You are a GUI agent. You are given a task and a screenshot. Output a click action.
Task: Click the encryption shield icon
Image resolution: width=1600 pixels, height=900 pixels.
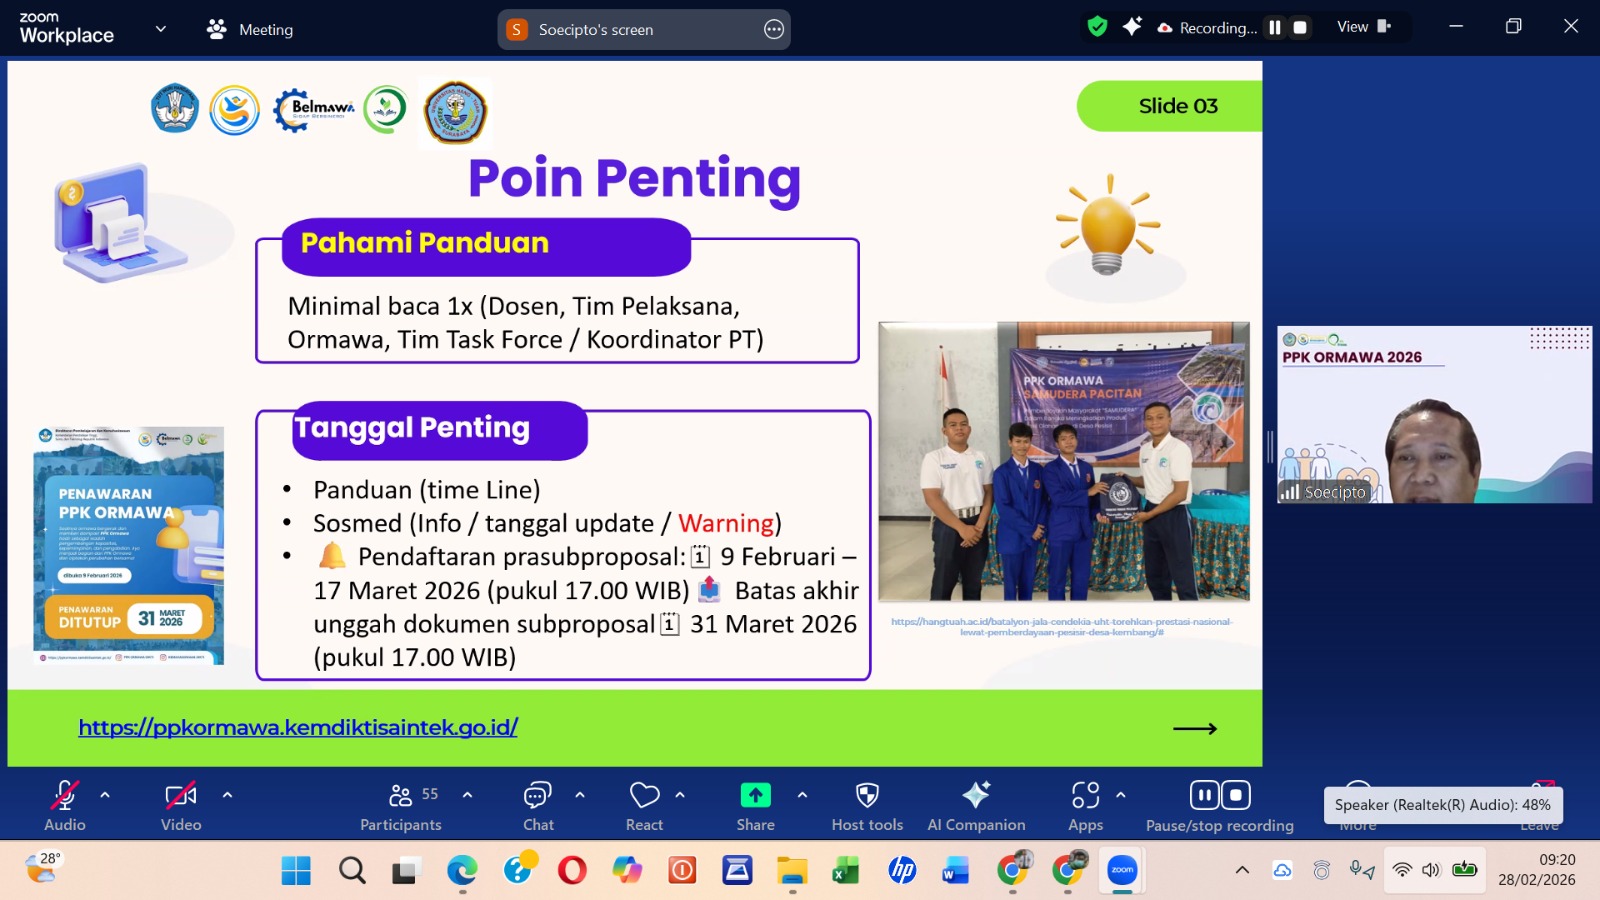coord(1097,27)
